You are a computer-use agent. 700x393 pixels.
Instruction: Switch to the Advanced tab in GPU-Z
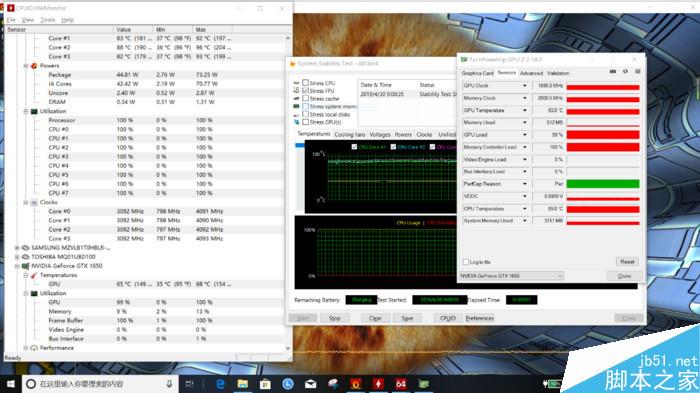pyautogui.click(x=531, y=73)
